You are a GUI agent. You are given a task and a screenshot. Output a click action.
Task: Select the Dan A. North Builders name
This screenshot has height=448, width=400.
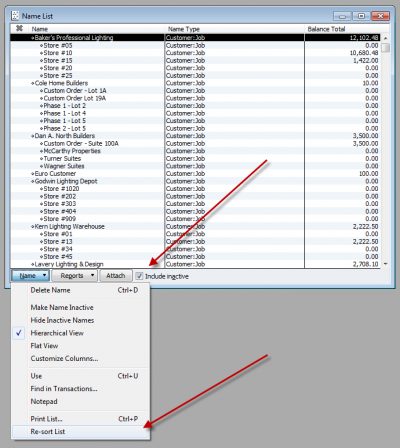(65, 136)
